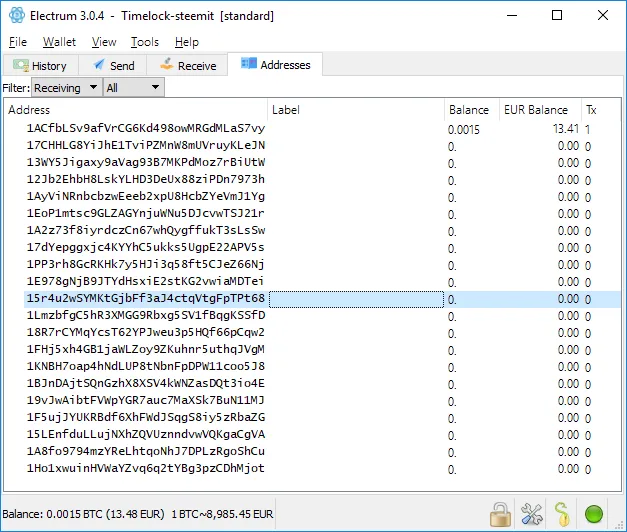The height and width of the screenshot is (532, 627).
Task: Select address 1A2z73f8iyrdczCn67whQygffukT3sLsSw
Action: (x=146, y=230)
